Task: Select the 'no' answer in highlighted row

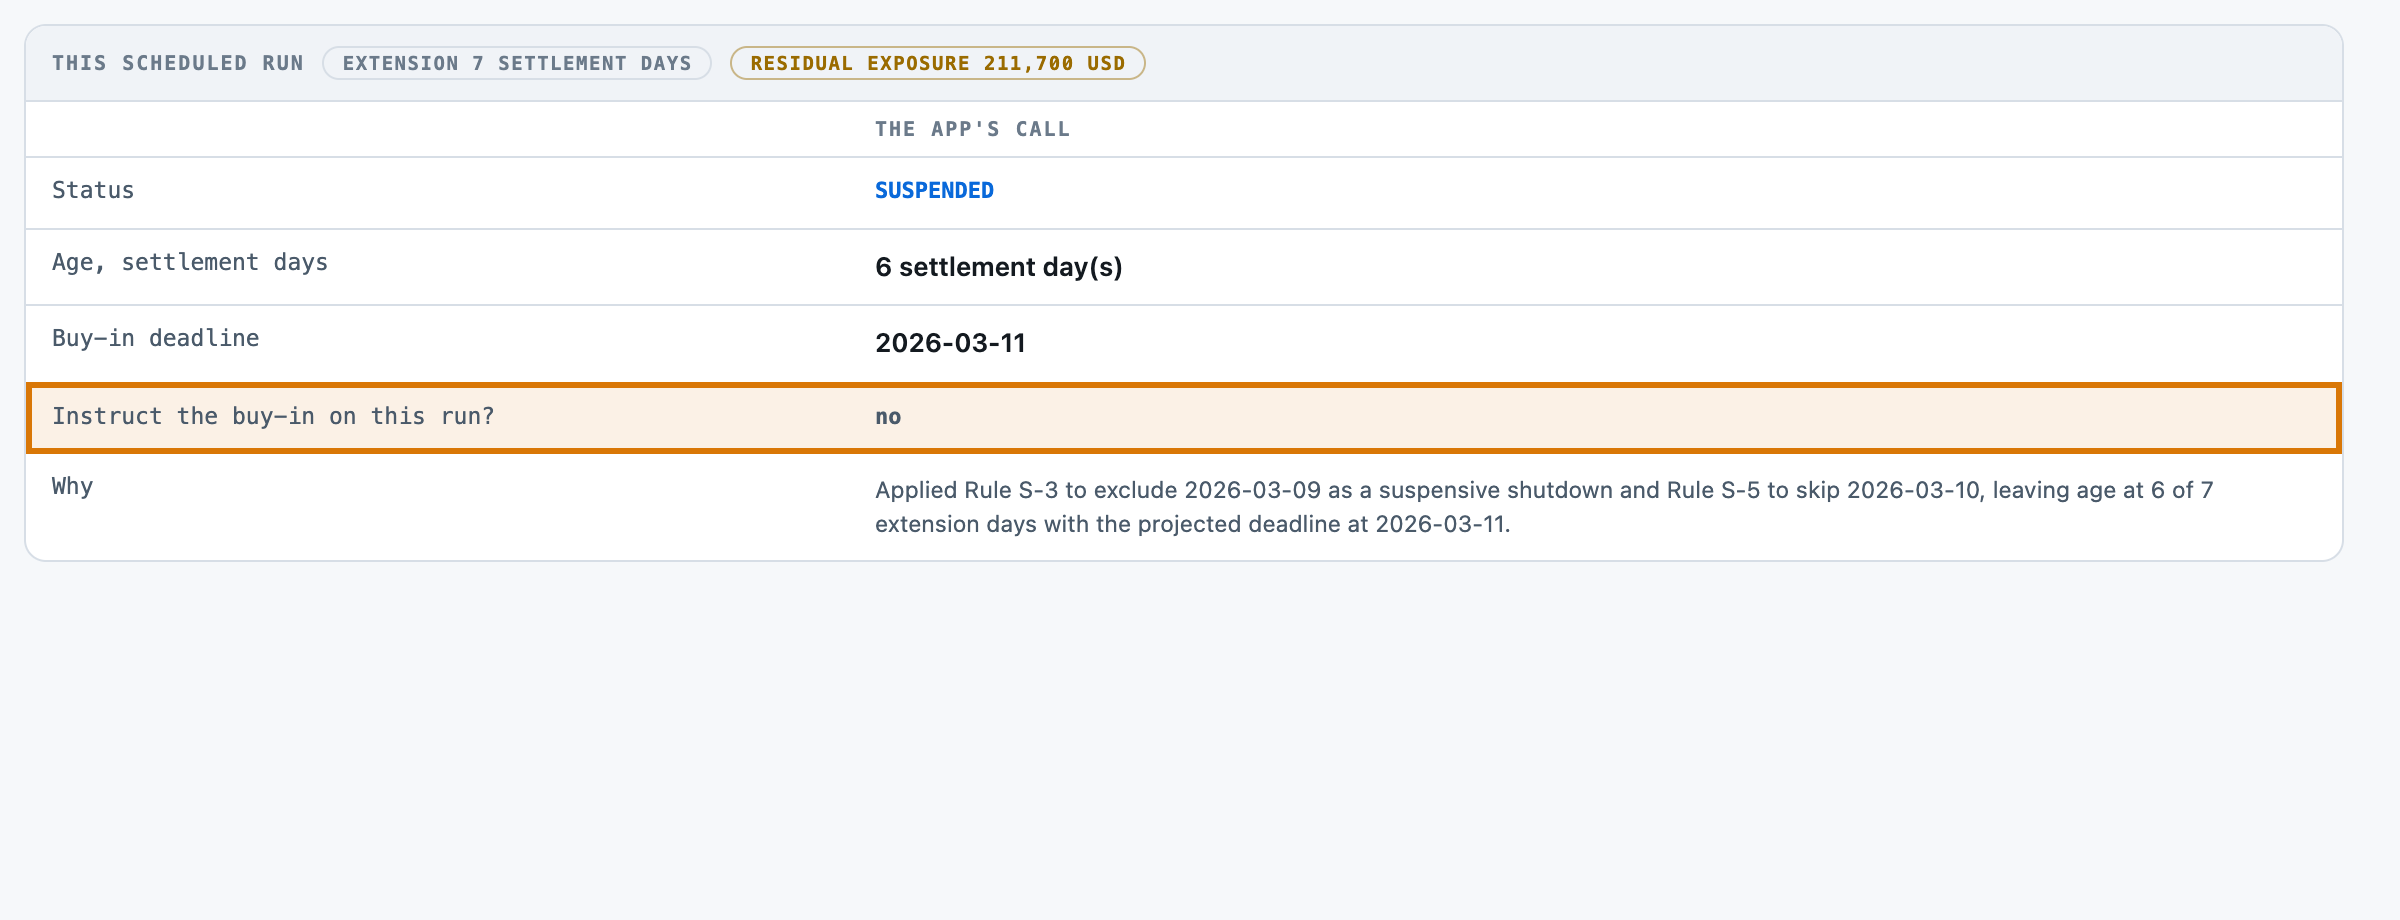Action: pos(888,417)
